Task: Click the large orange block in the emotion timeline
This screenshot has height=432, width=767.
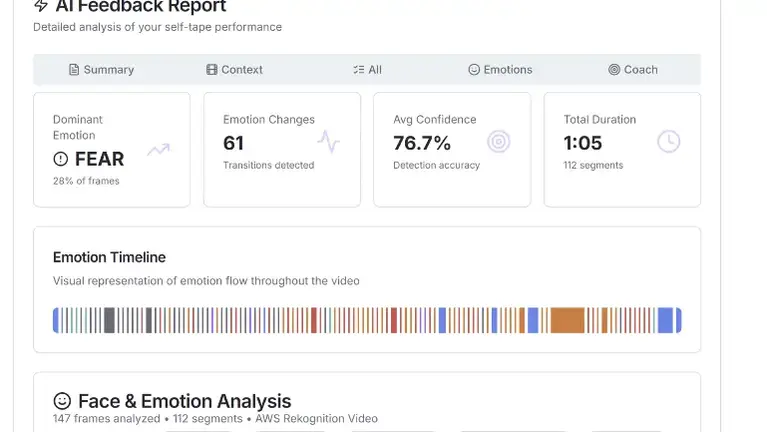Action: point(567,320)
